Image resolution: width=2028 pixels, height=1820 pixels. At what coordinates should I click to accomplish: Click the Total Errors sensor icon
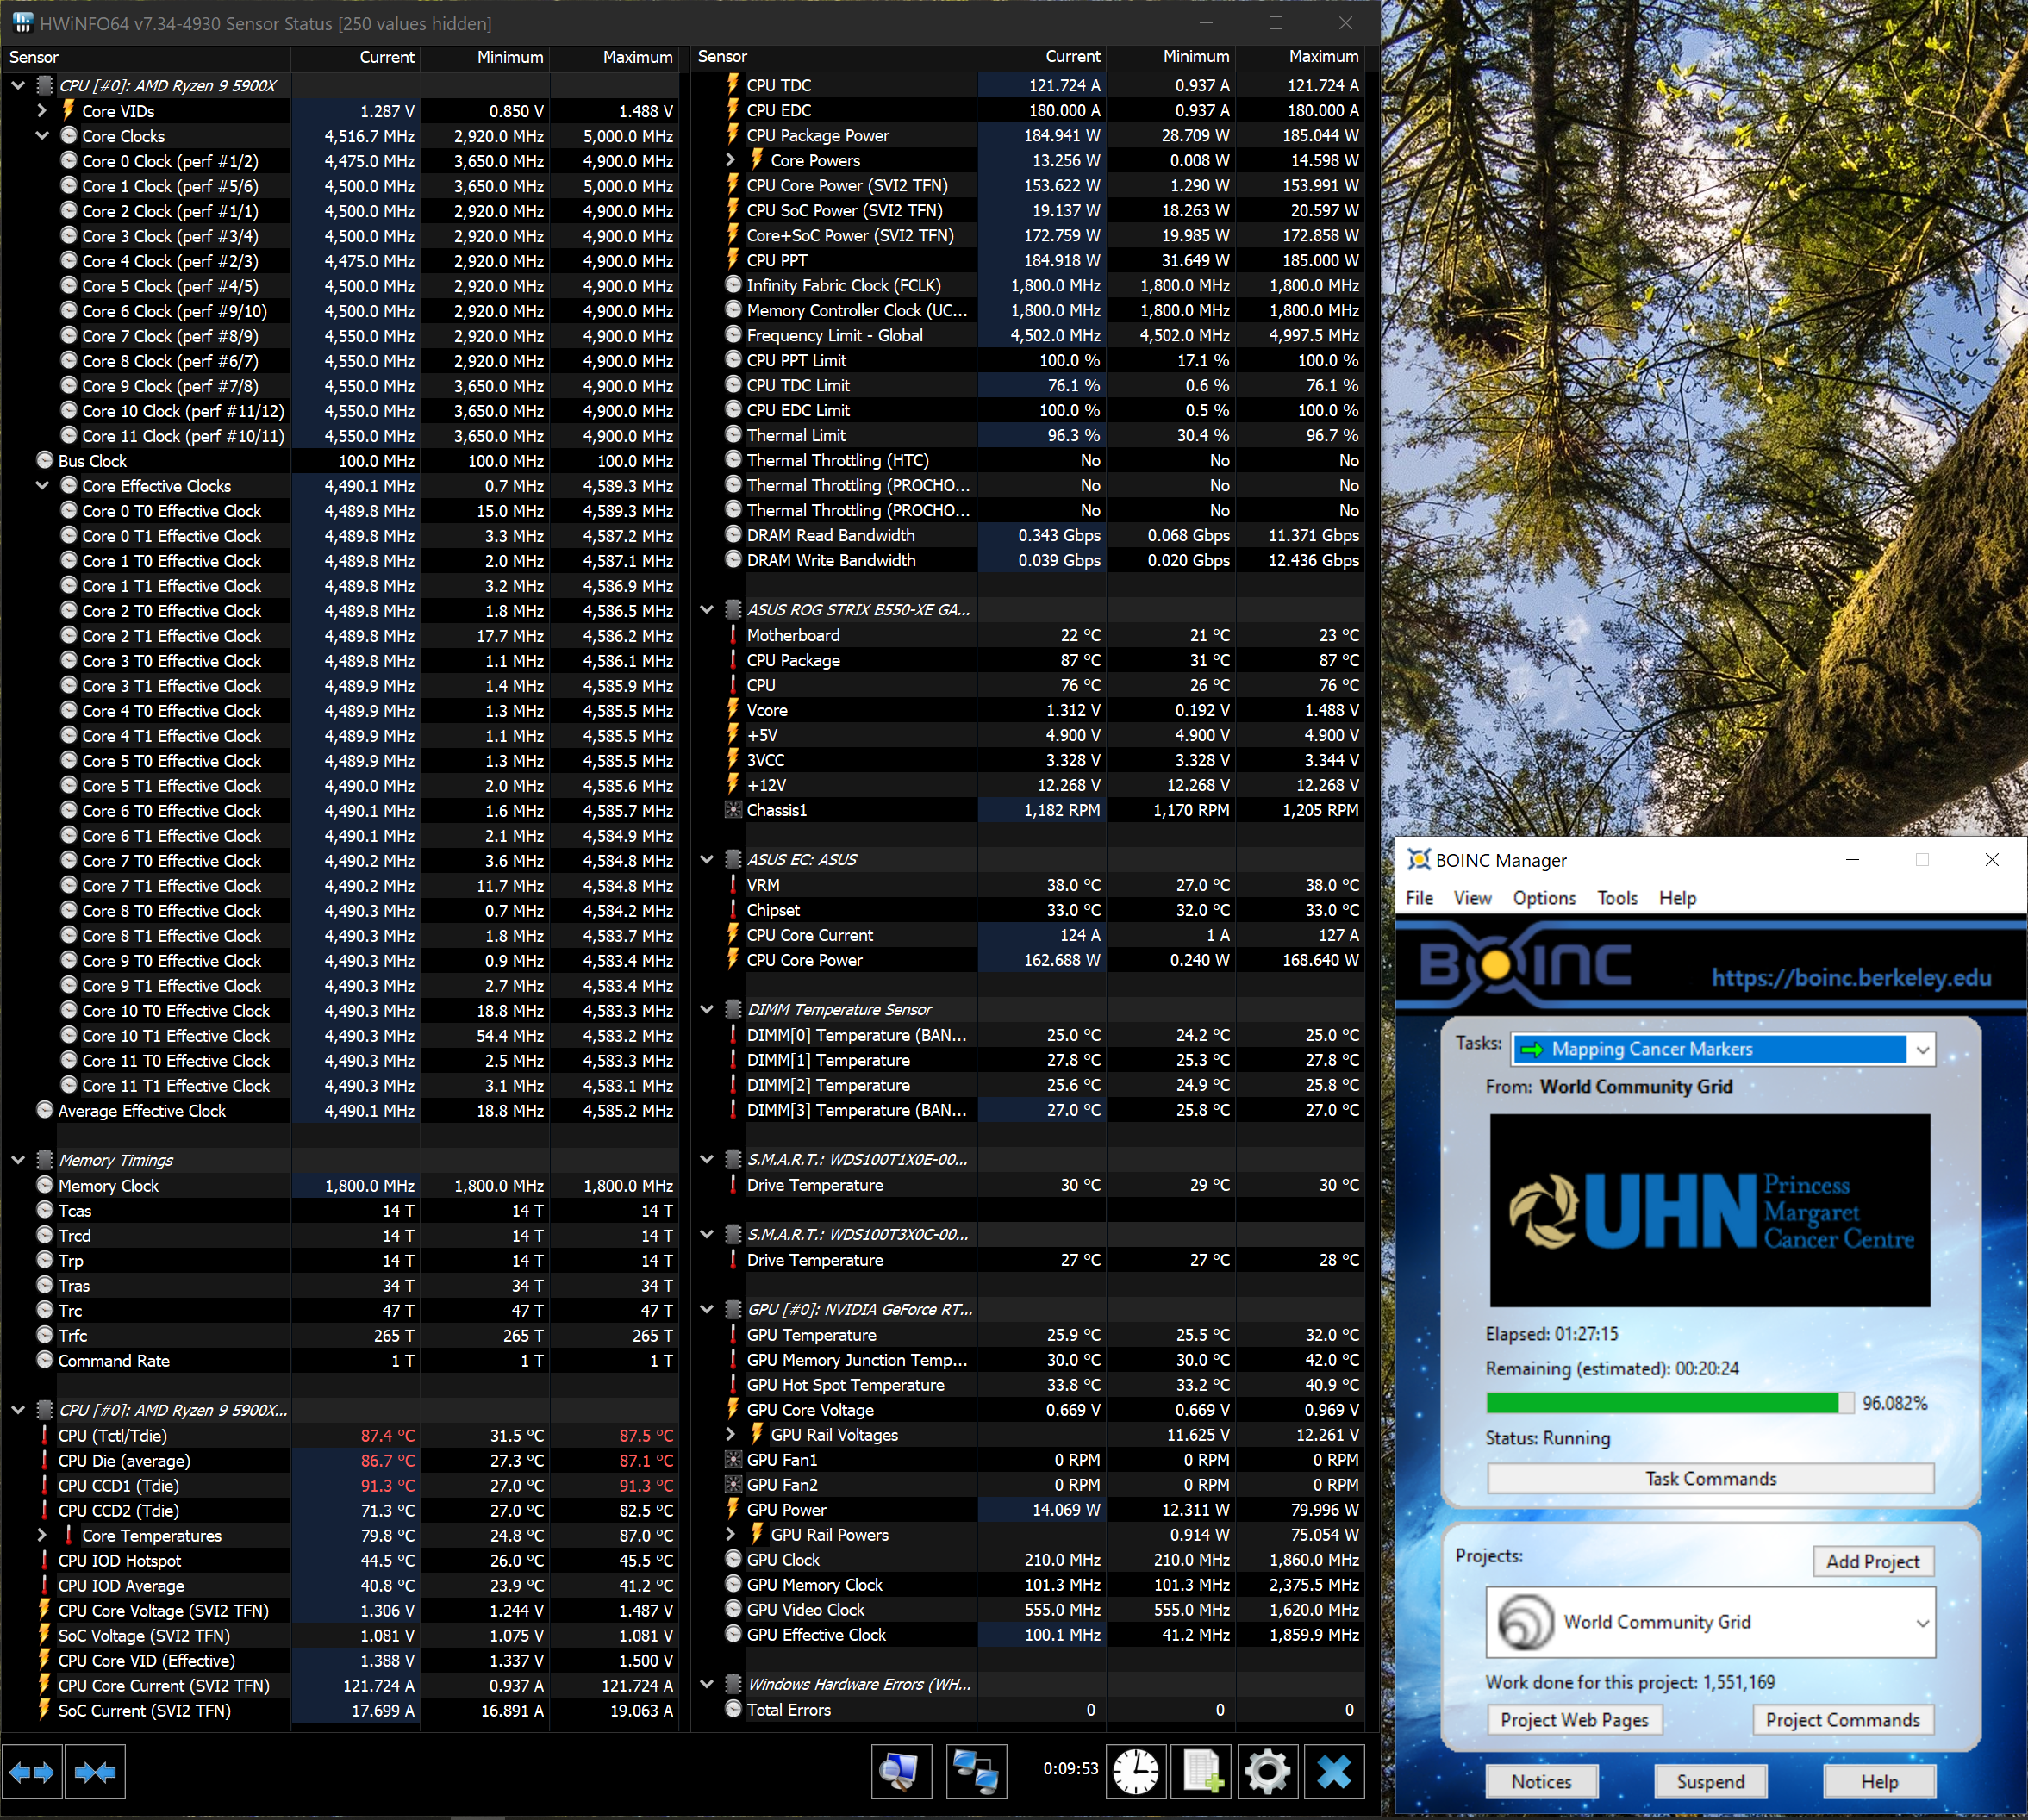pyautogui.click(x=733, y=1710)
